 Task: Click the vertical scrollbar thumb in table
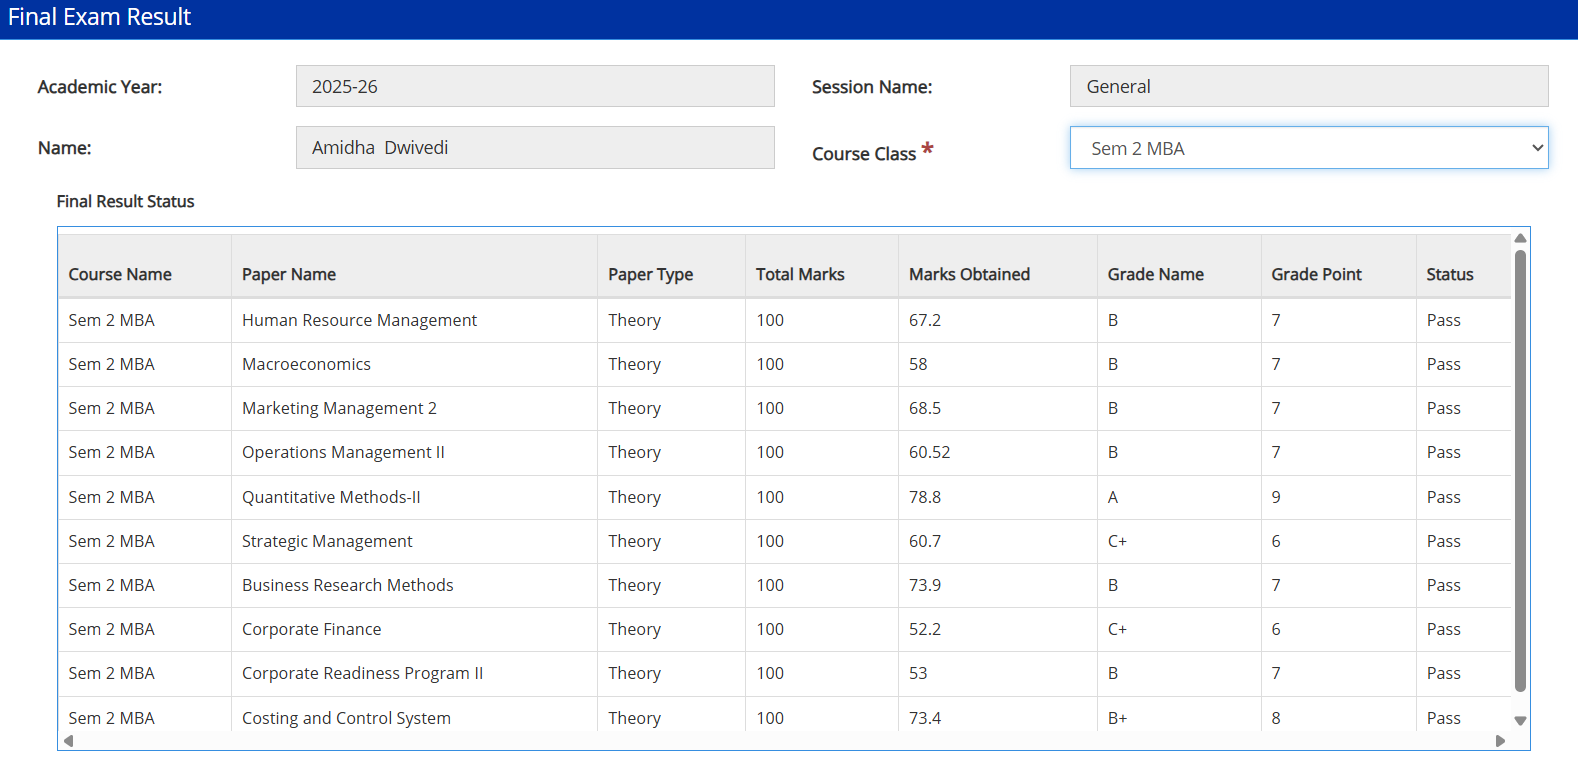(1520, 470)
